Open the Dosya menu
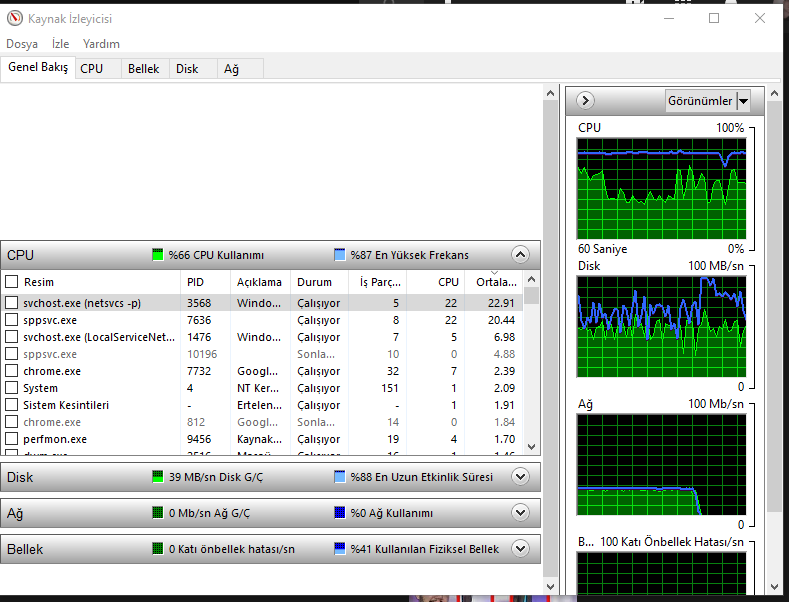 pos(22,44)
